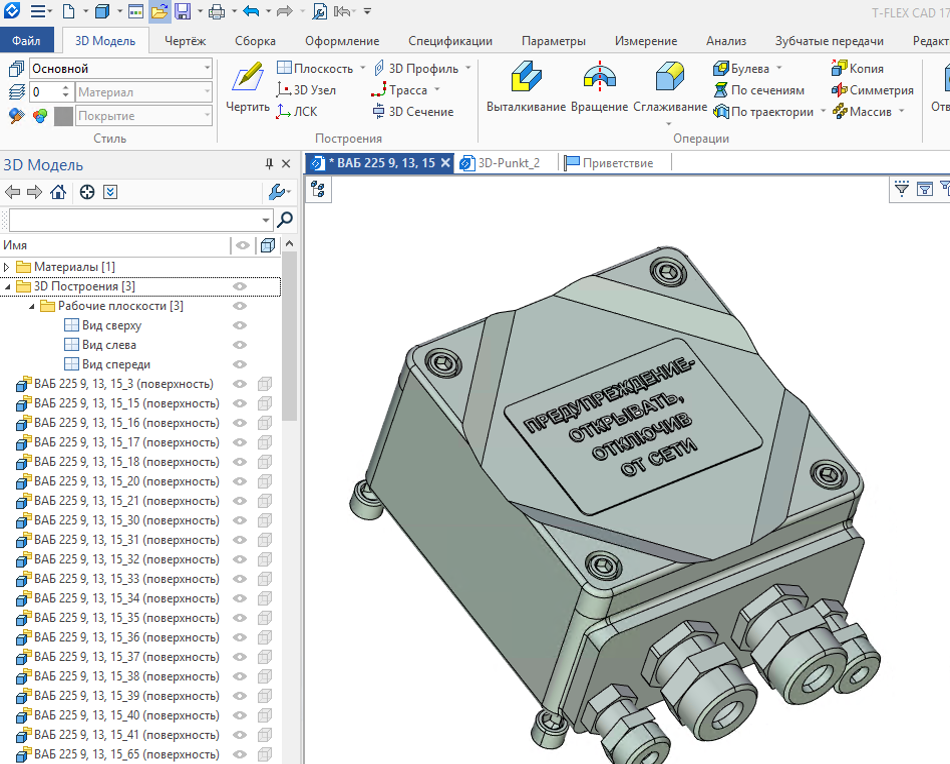Open the Основной style dropdown
The height and width of the screenshot is (764, 950).
[207, 69]
